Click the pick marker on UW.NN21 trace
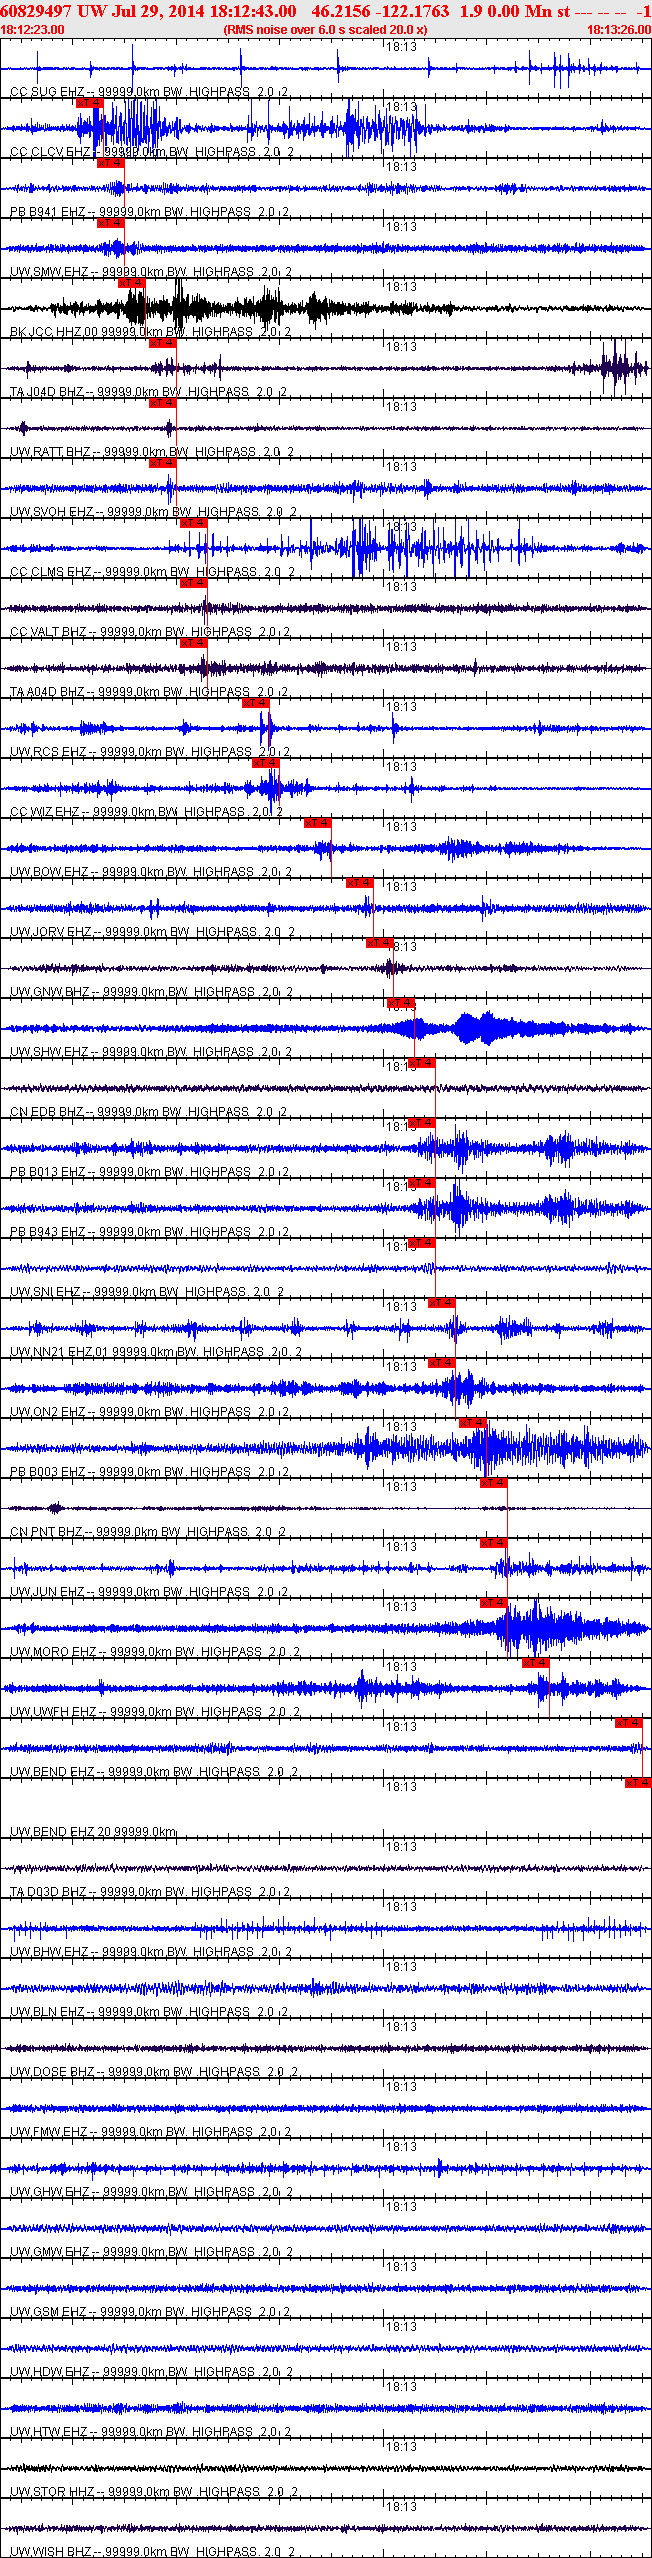Viewport: 652px width, 2558px height. click(x=442, y=1303)
